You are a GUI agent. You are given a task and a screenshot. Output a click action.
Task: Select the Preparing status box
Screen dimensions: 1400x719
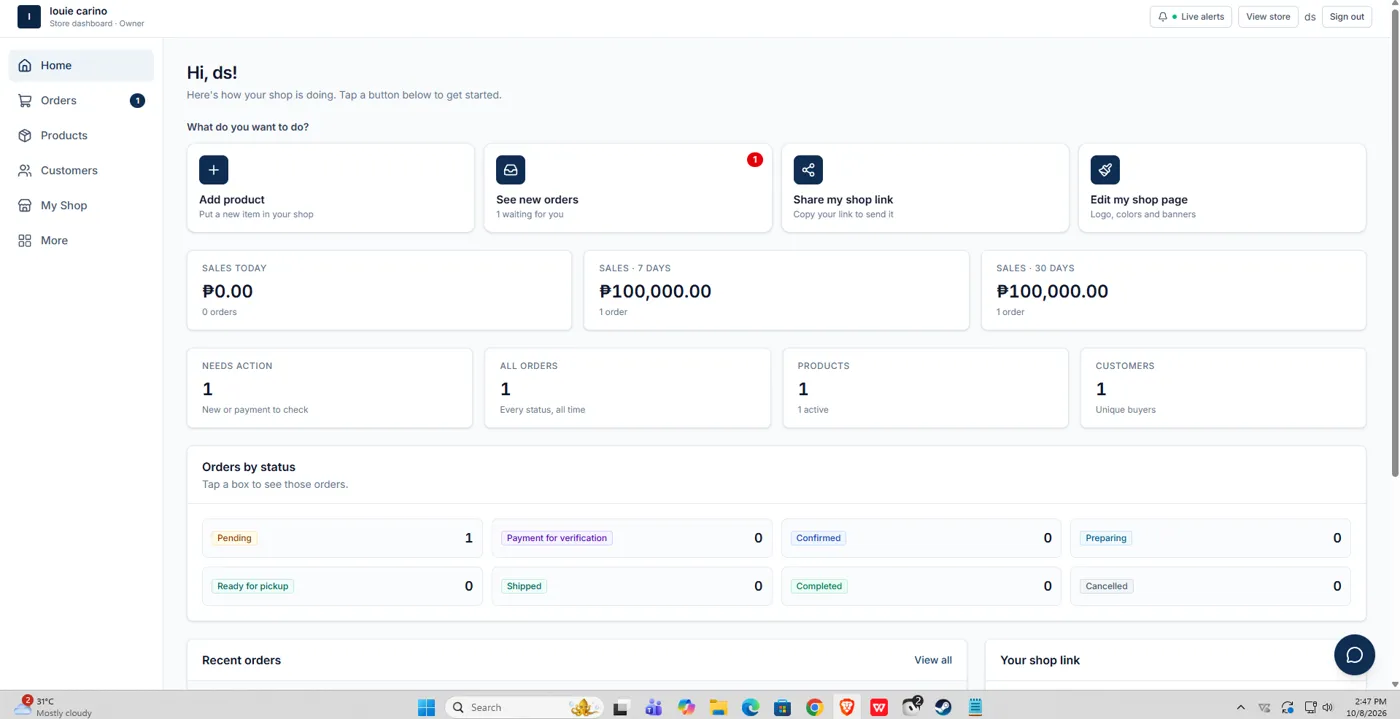pos(1210,538)
